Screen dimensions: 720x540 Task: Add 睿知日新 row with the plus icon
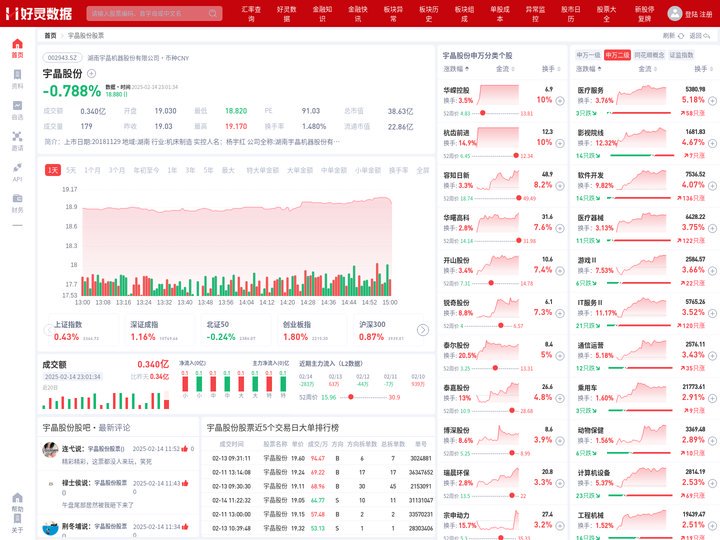coord(560,186)
